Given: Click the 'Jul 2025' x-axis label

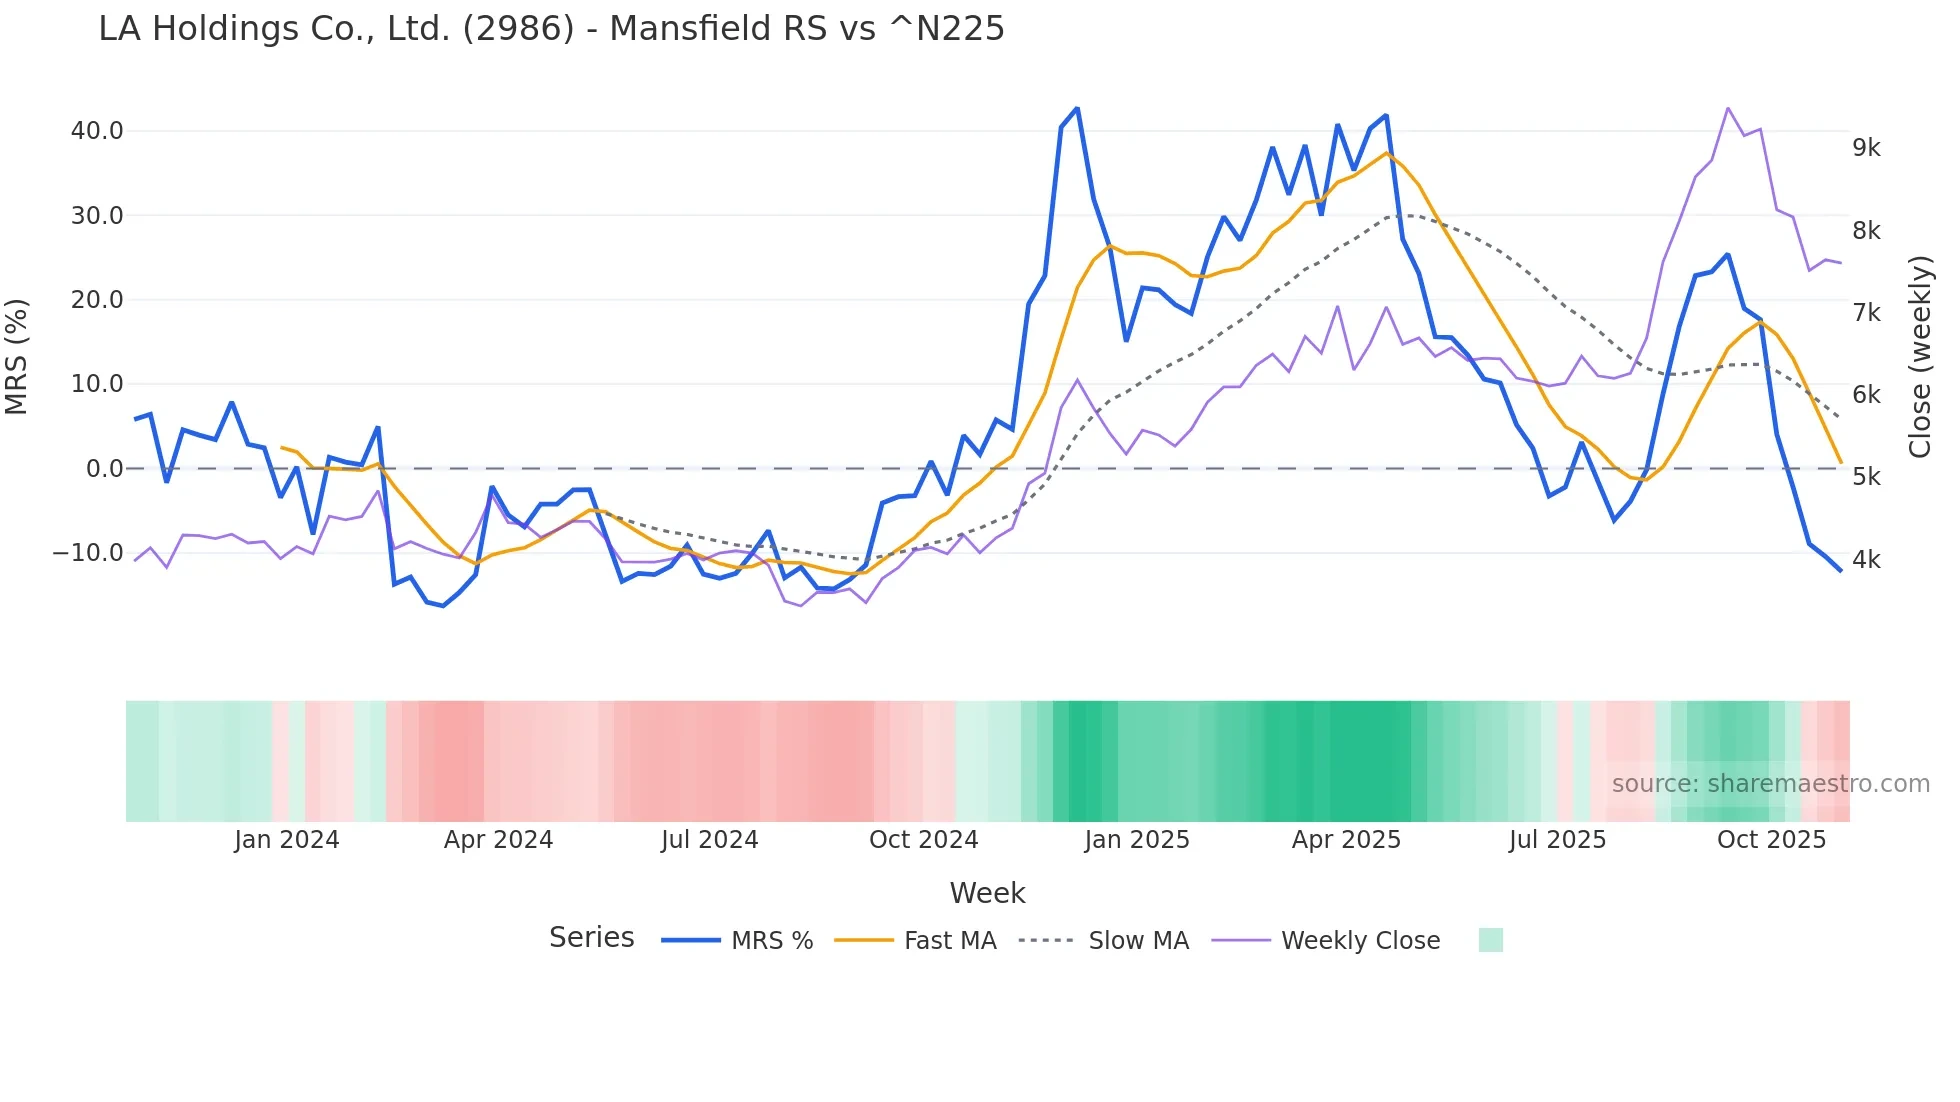Looking at the screenshot, I should pos(1557,840).
